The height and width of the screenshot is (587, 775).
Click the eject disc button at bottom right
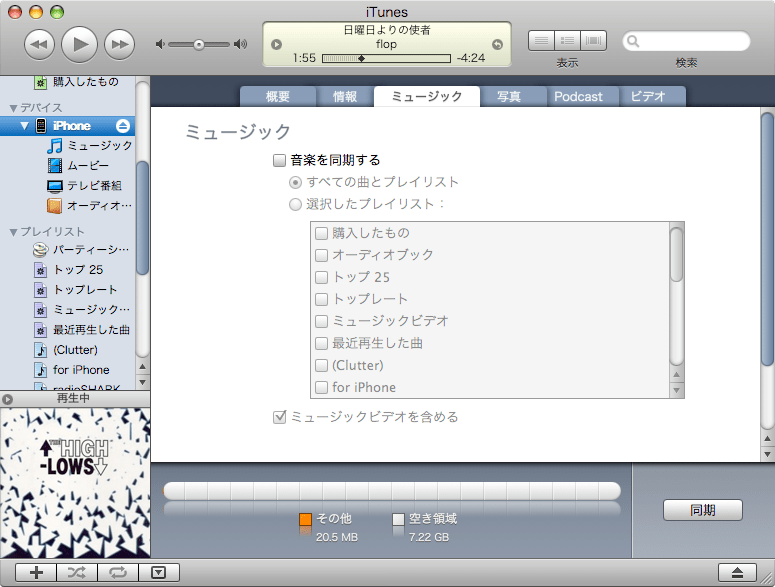[x=737, y=573]
